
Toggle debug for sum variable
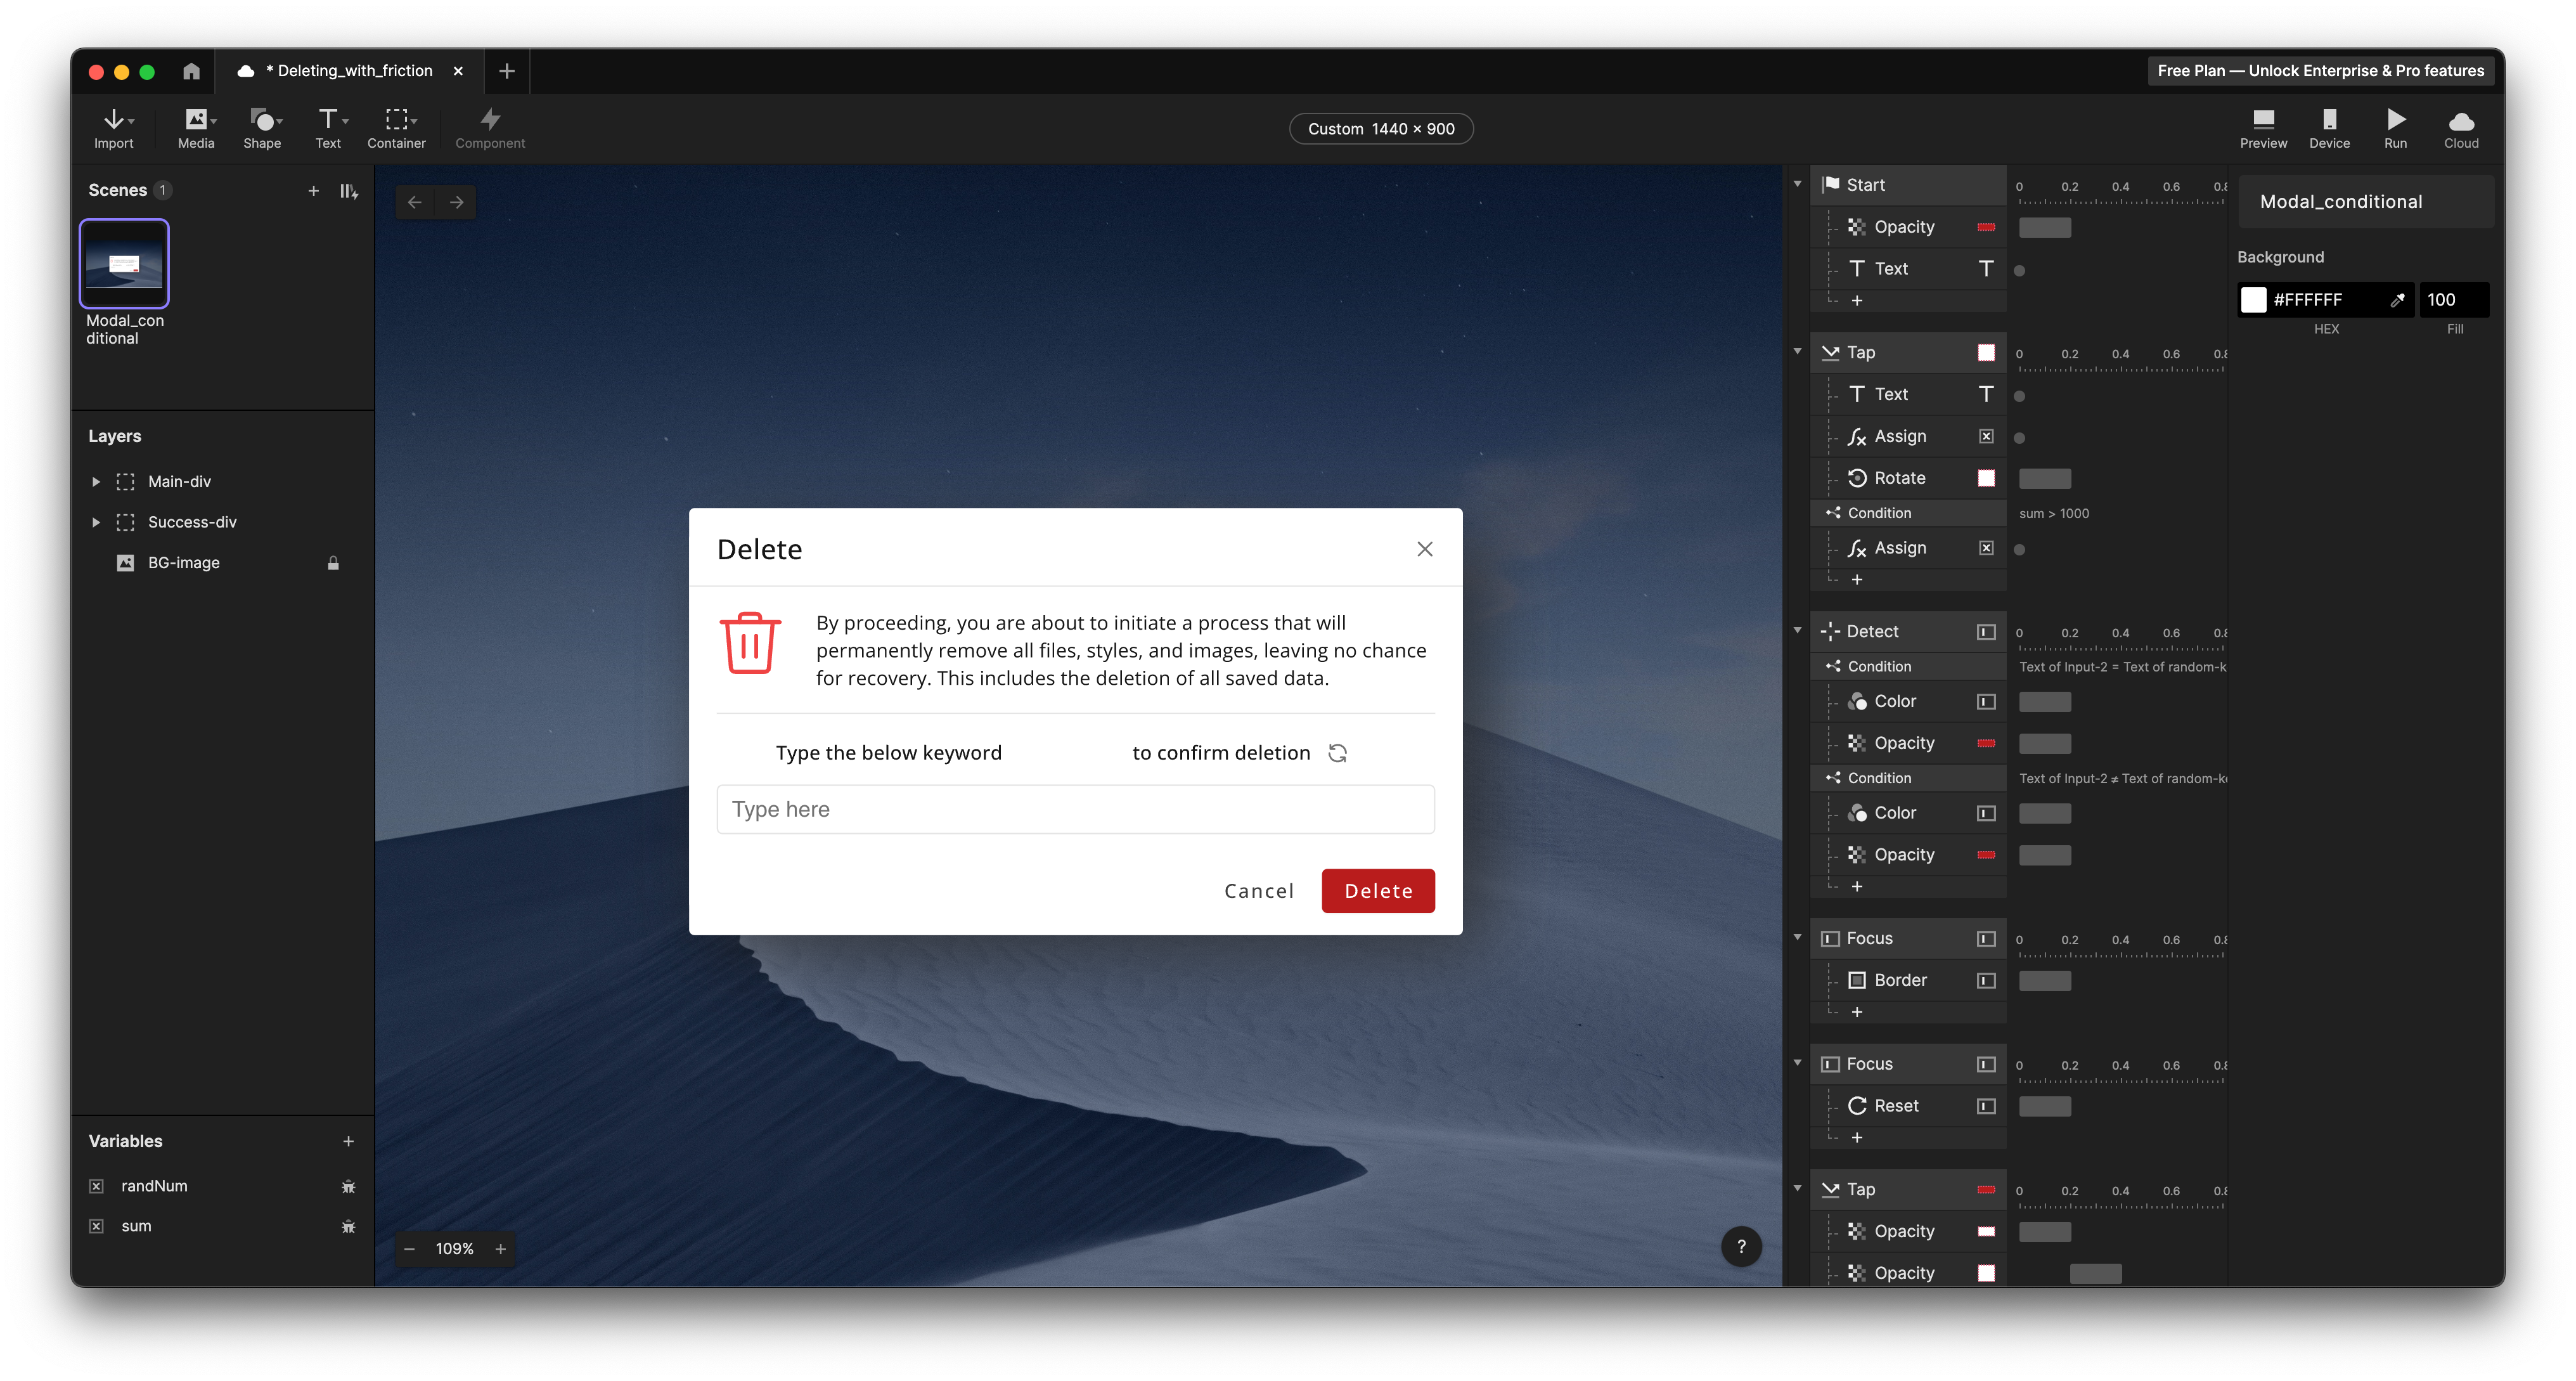click(x=348, y=1227)
